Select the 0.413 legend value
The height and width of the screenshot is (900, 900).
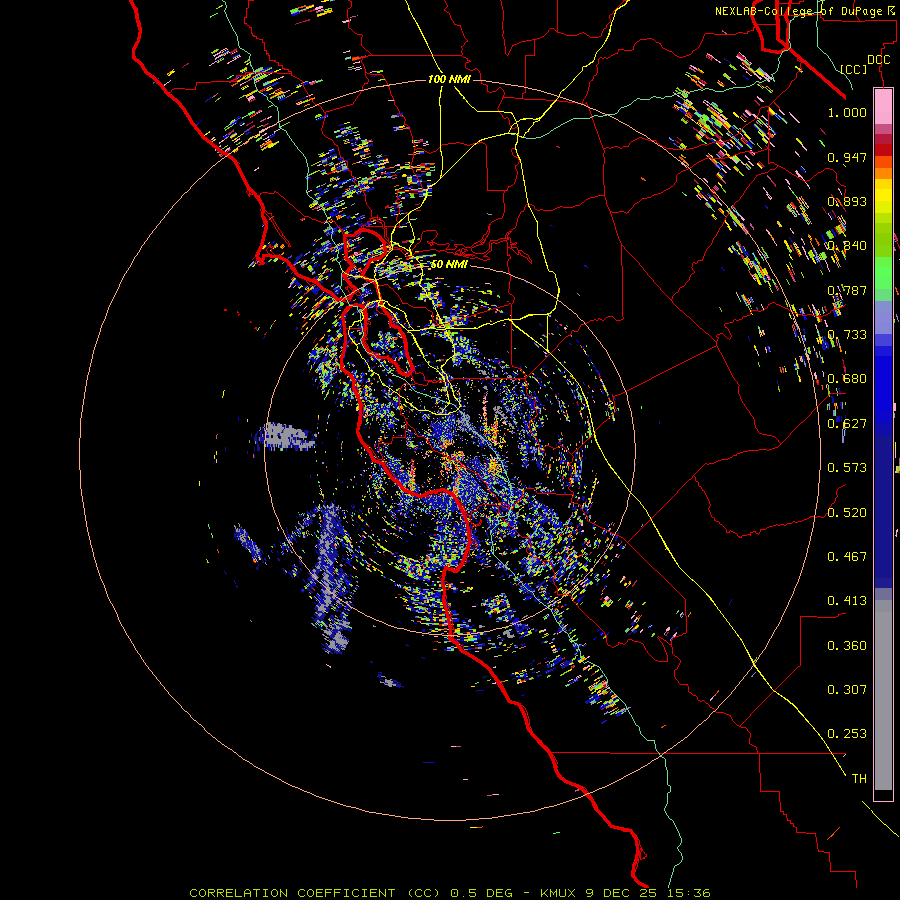click(x=847, y=601)
